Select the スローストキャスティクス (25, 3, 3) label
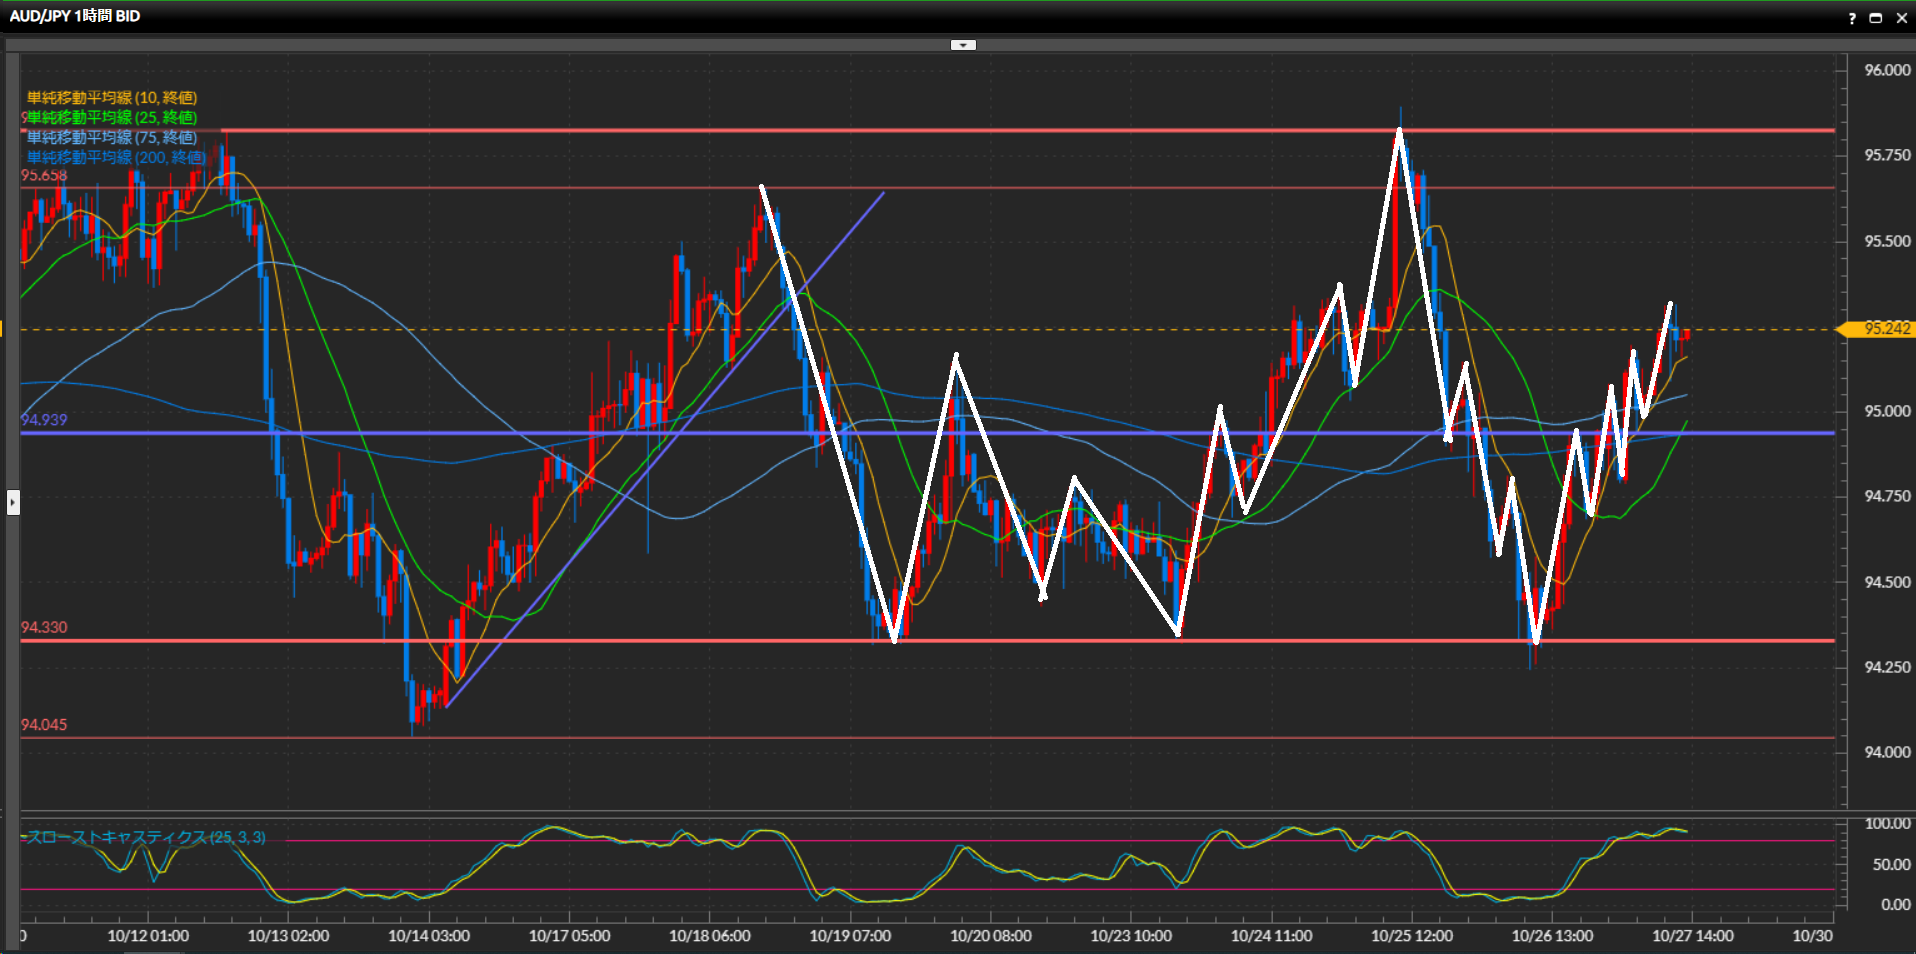 pyautogui.click(x=146, y=837)
